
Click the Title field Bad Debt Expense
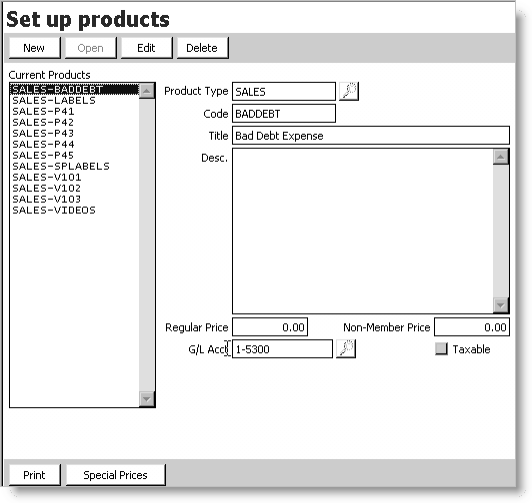click(370, 136)
